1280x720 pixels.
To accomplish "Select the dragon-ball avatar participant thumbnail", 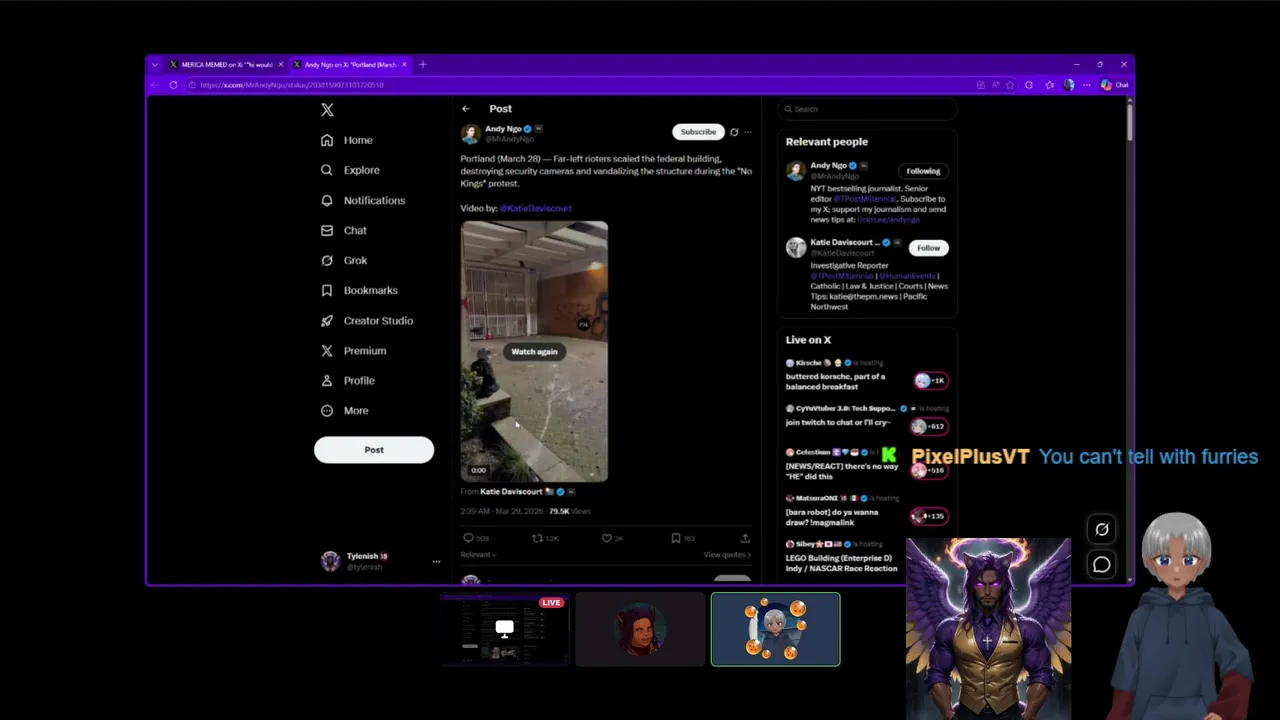I will point(775,629).
